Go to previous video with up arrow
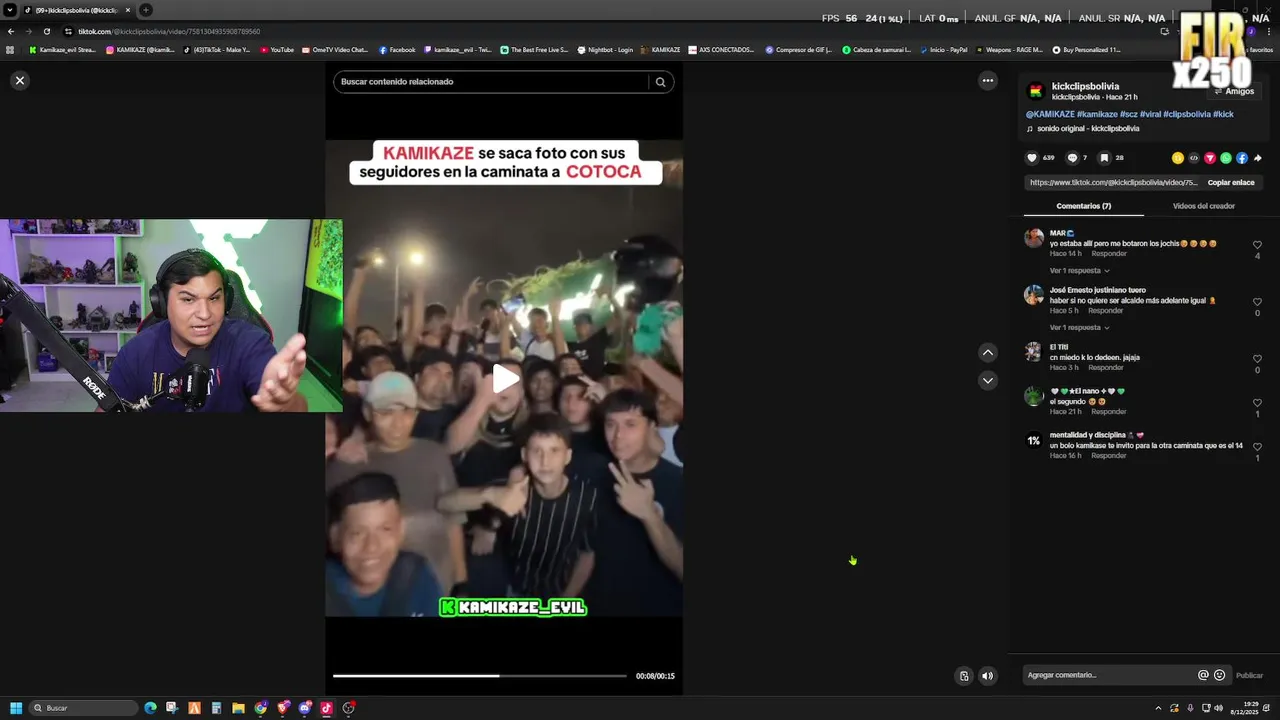The image size is (1280, 720). click(x=987, y=352)
